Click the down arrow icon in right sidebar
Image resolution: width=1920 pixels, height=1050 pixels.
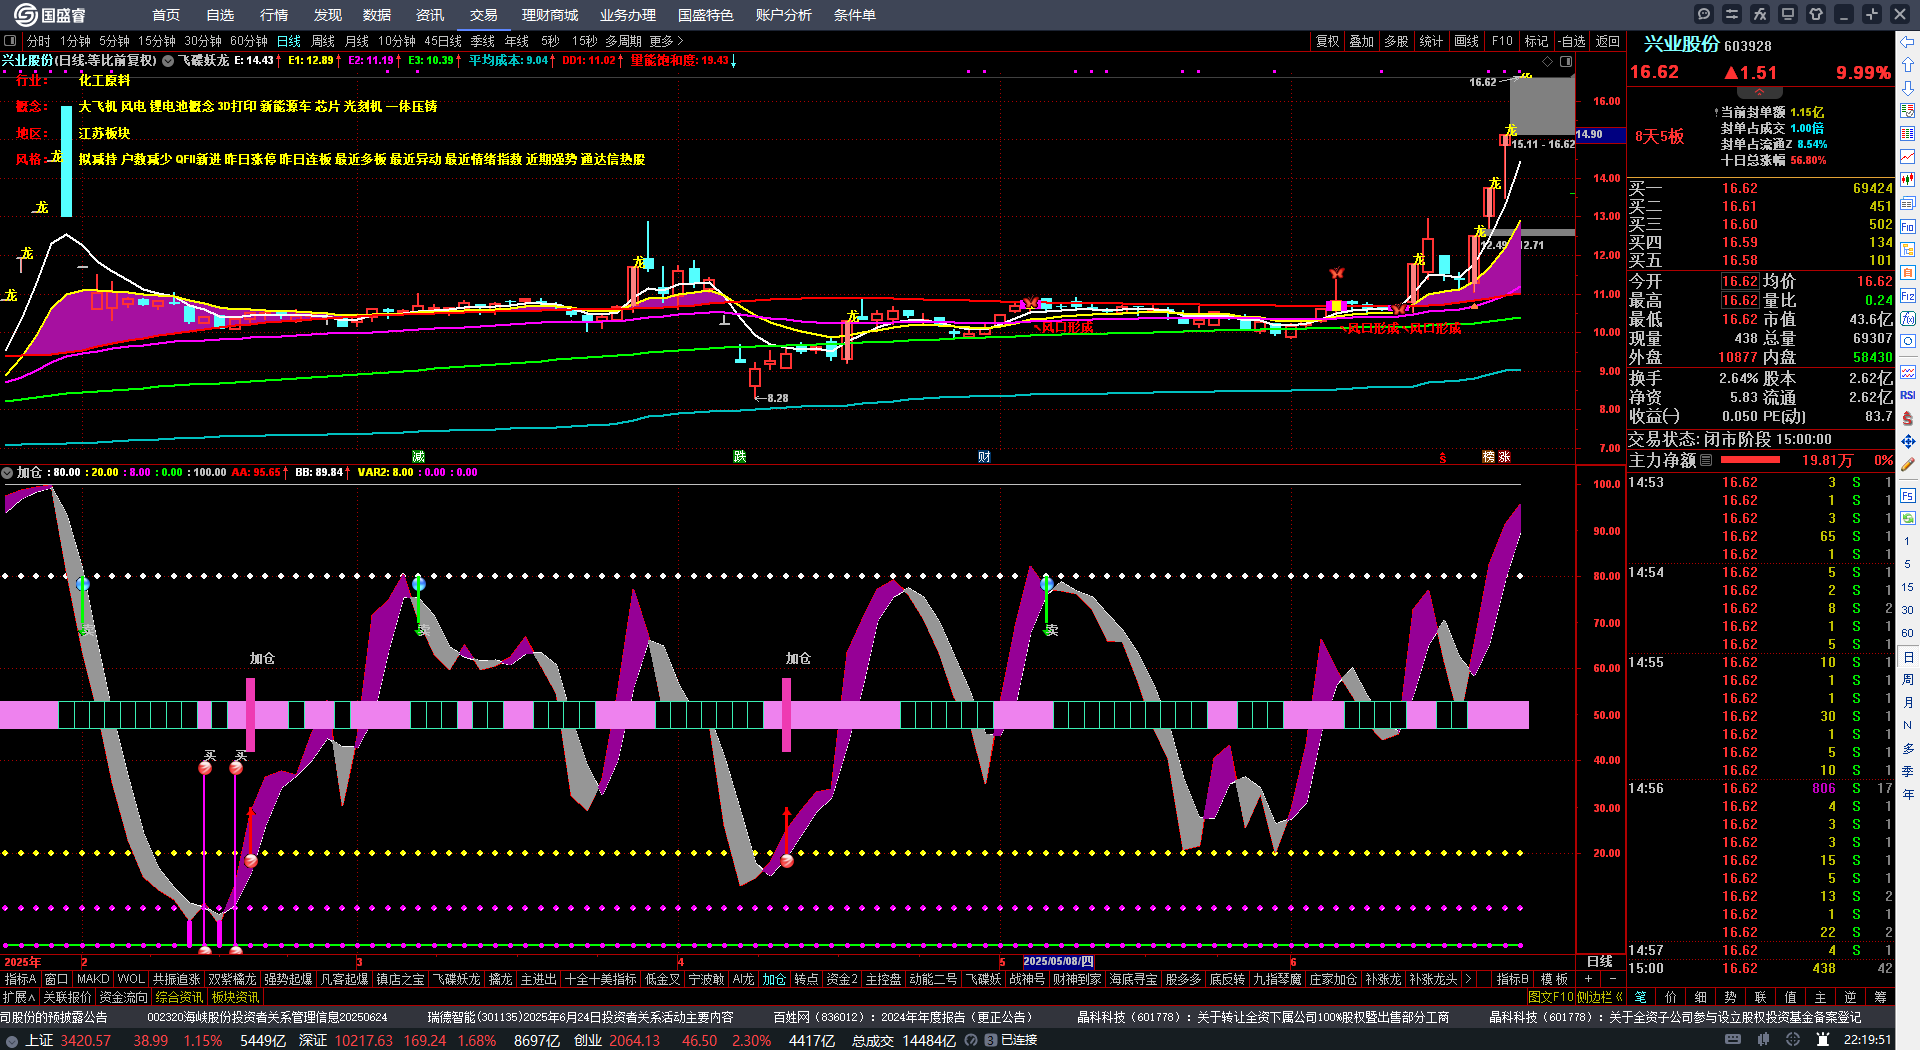coord(1908,88)
